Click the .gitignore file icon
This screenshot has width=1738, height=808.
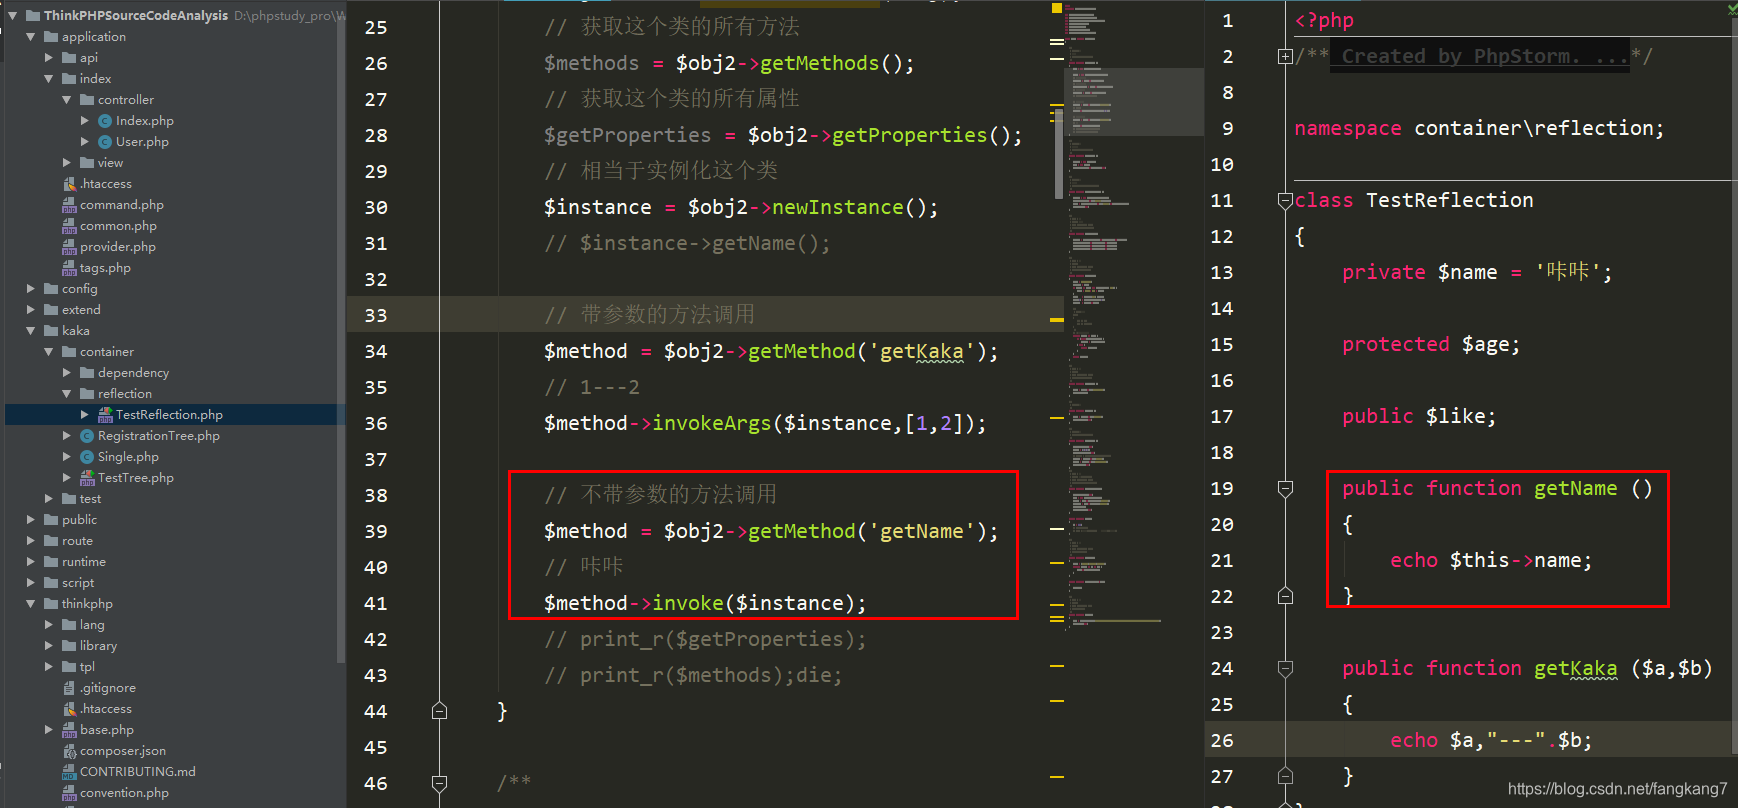69,688
